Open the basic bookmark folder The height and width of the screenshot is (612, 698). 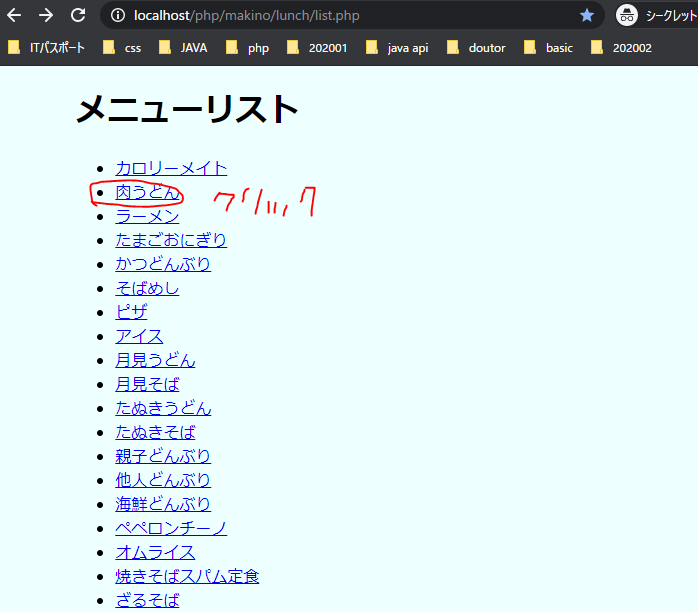[x=548, y=48]
